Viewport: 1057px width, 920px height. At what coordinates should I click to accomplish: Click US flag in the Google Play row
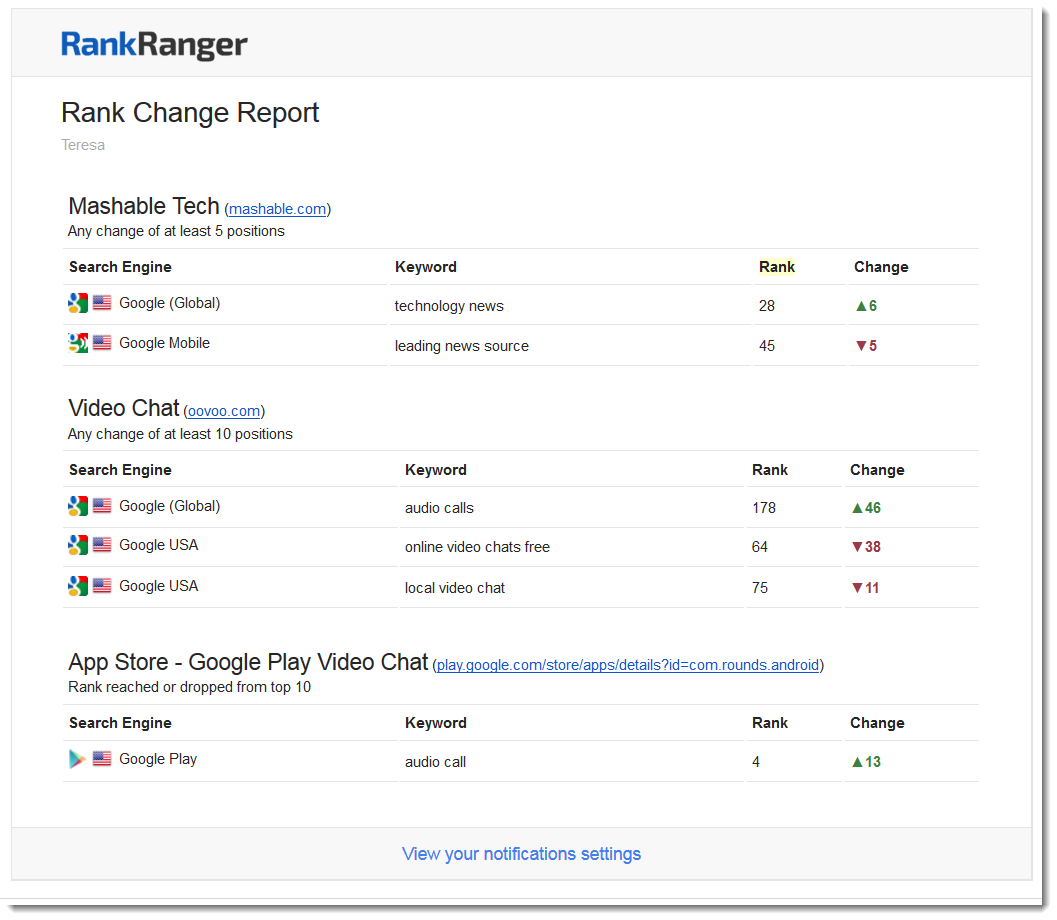point(102,759)
